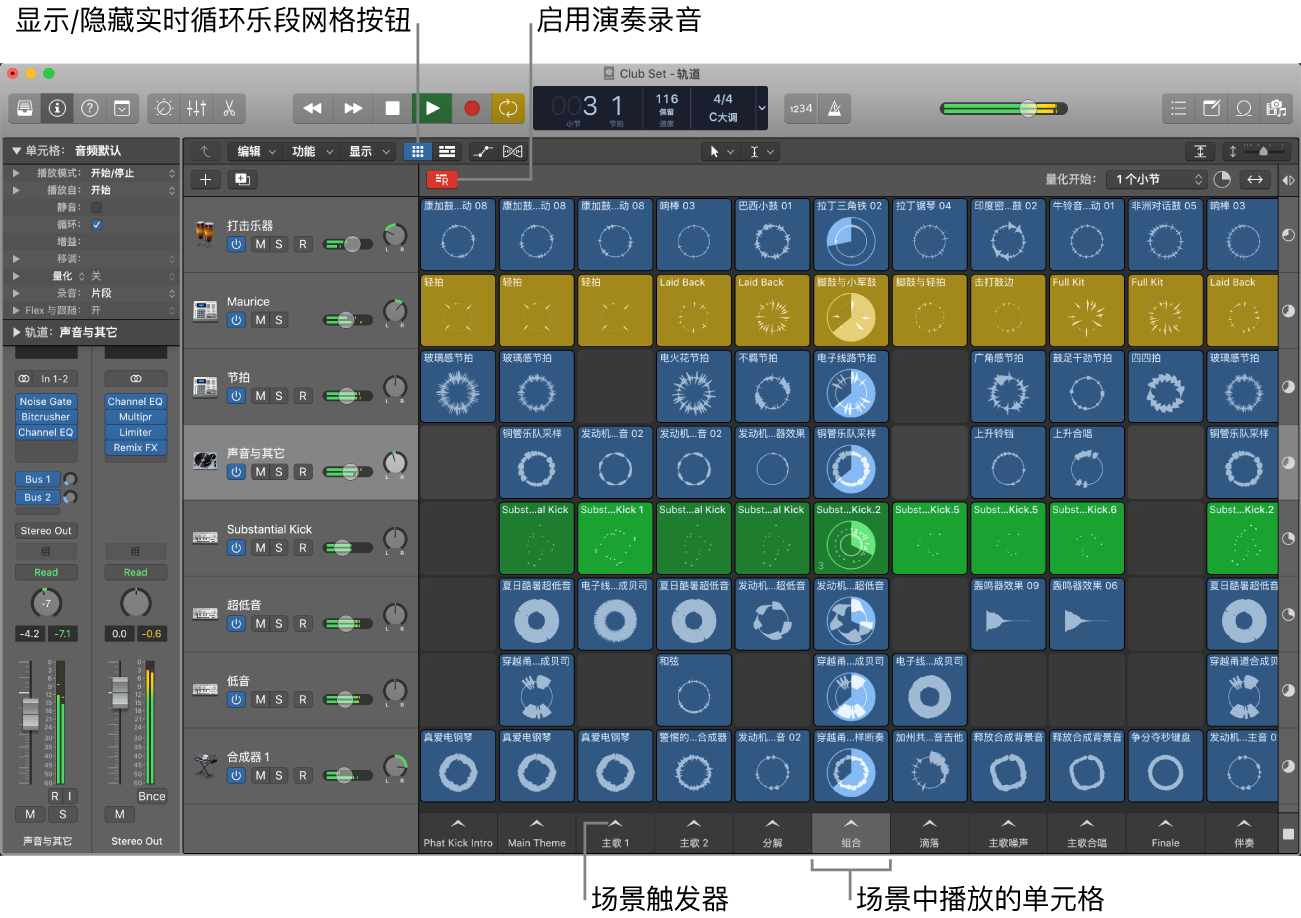Toggle the metronome click button
1301x918 pixels.
tap(834, 108)
